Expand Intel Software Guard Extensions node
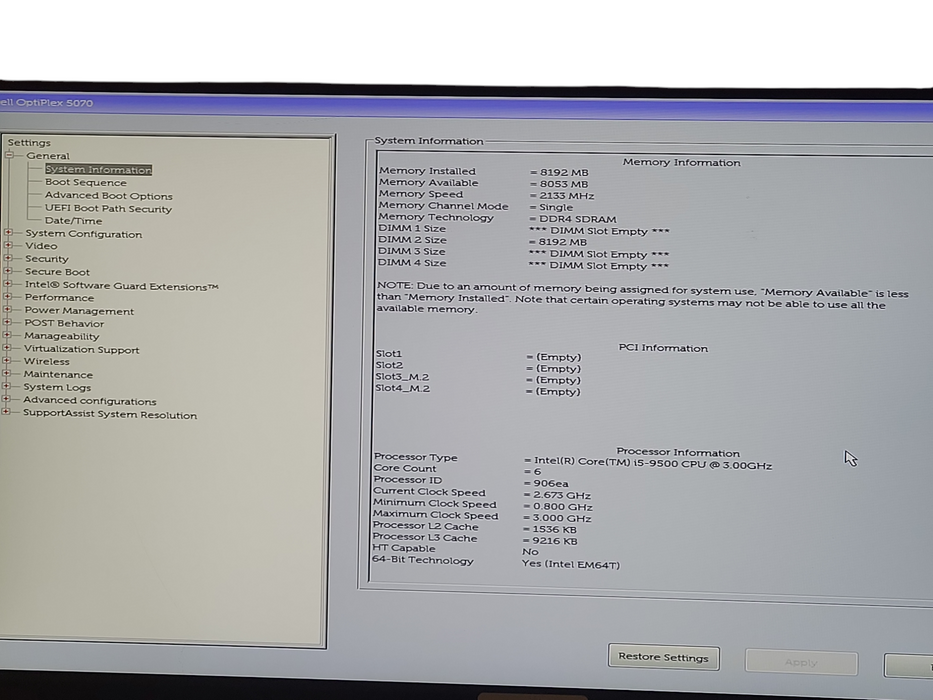This screenshot has width=933, height=700. [8, 285]
